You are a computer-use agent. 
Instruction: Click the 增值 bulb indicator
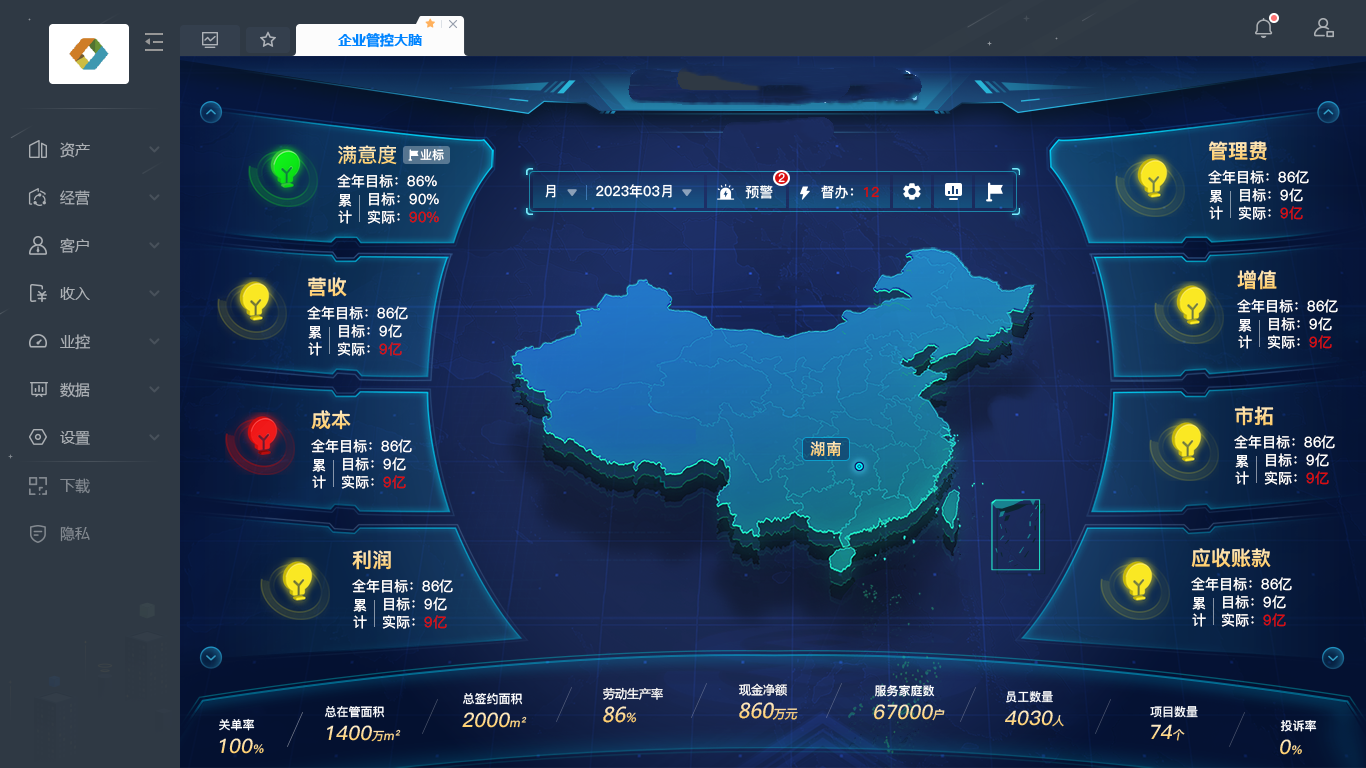tap(1191, 305)
